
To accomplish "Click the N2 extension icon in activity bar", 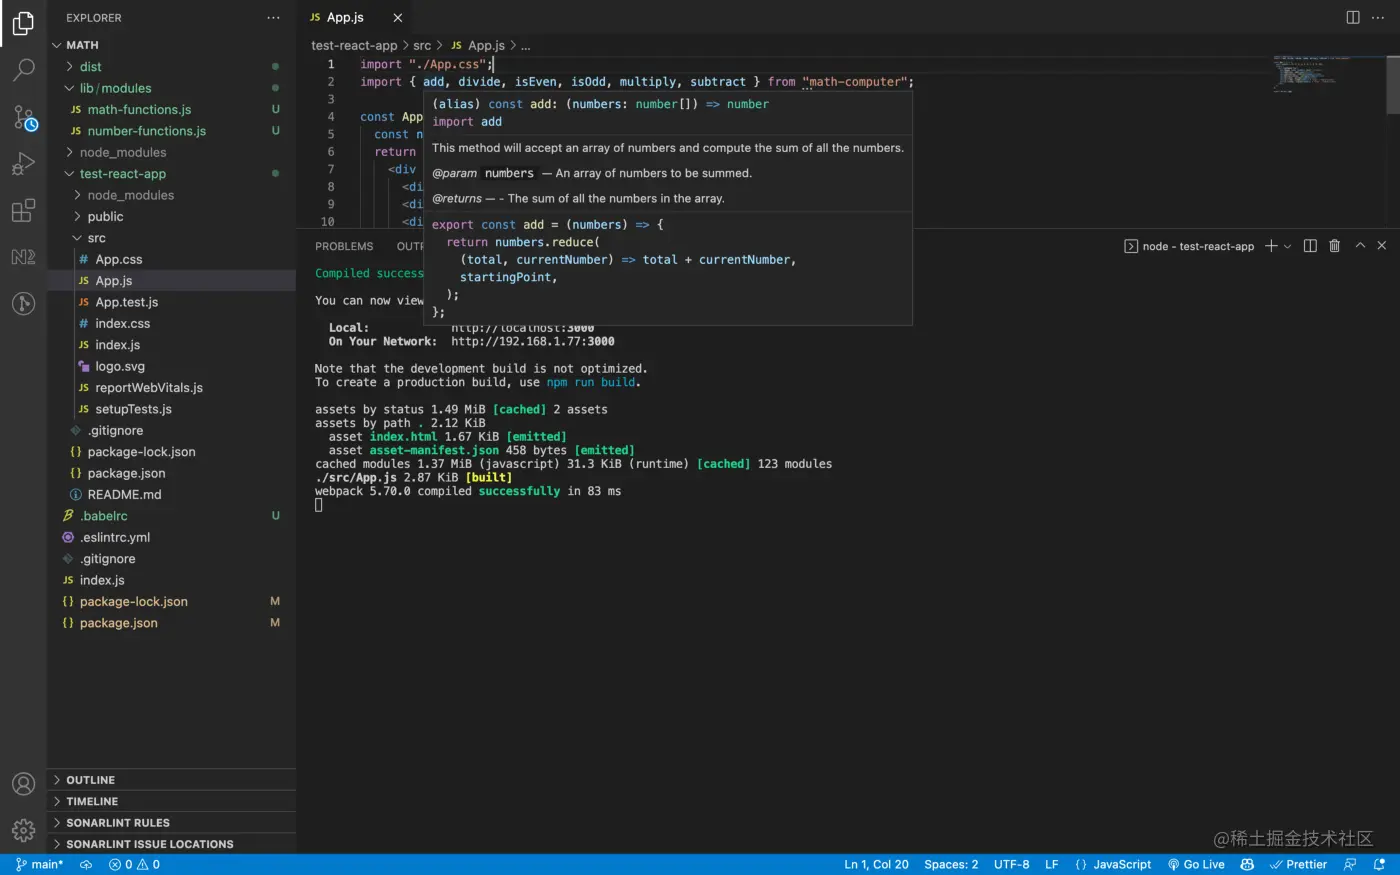I will point(23,257).
